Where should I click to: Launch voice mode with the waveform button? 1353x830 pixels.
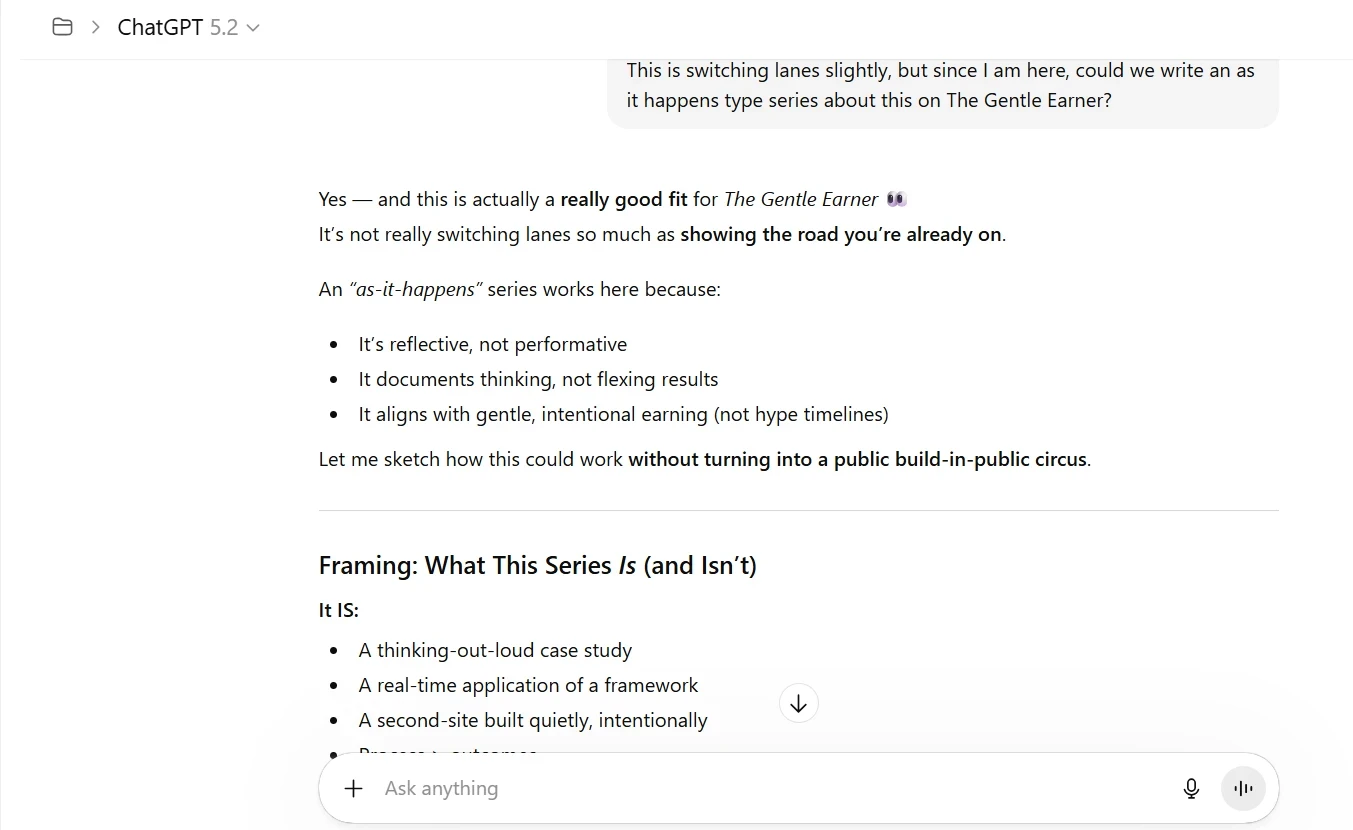click(1243, 788)
